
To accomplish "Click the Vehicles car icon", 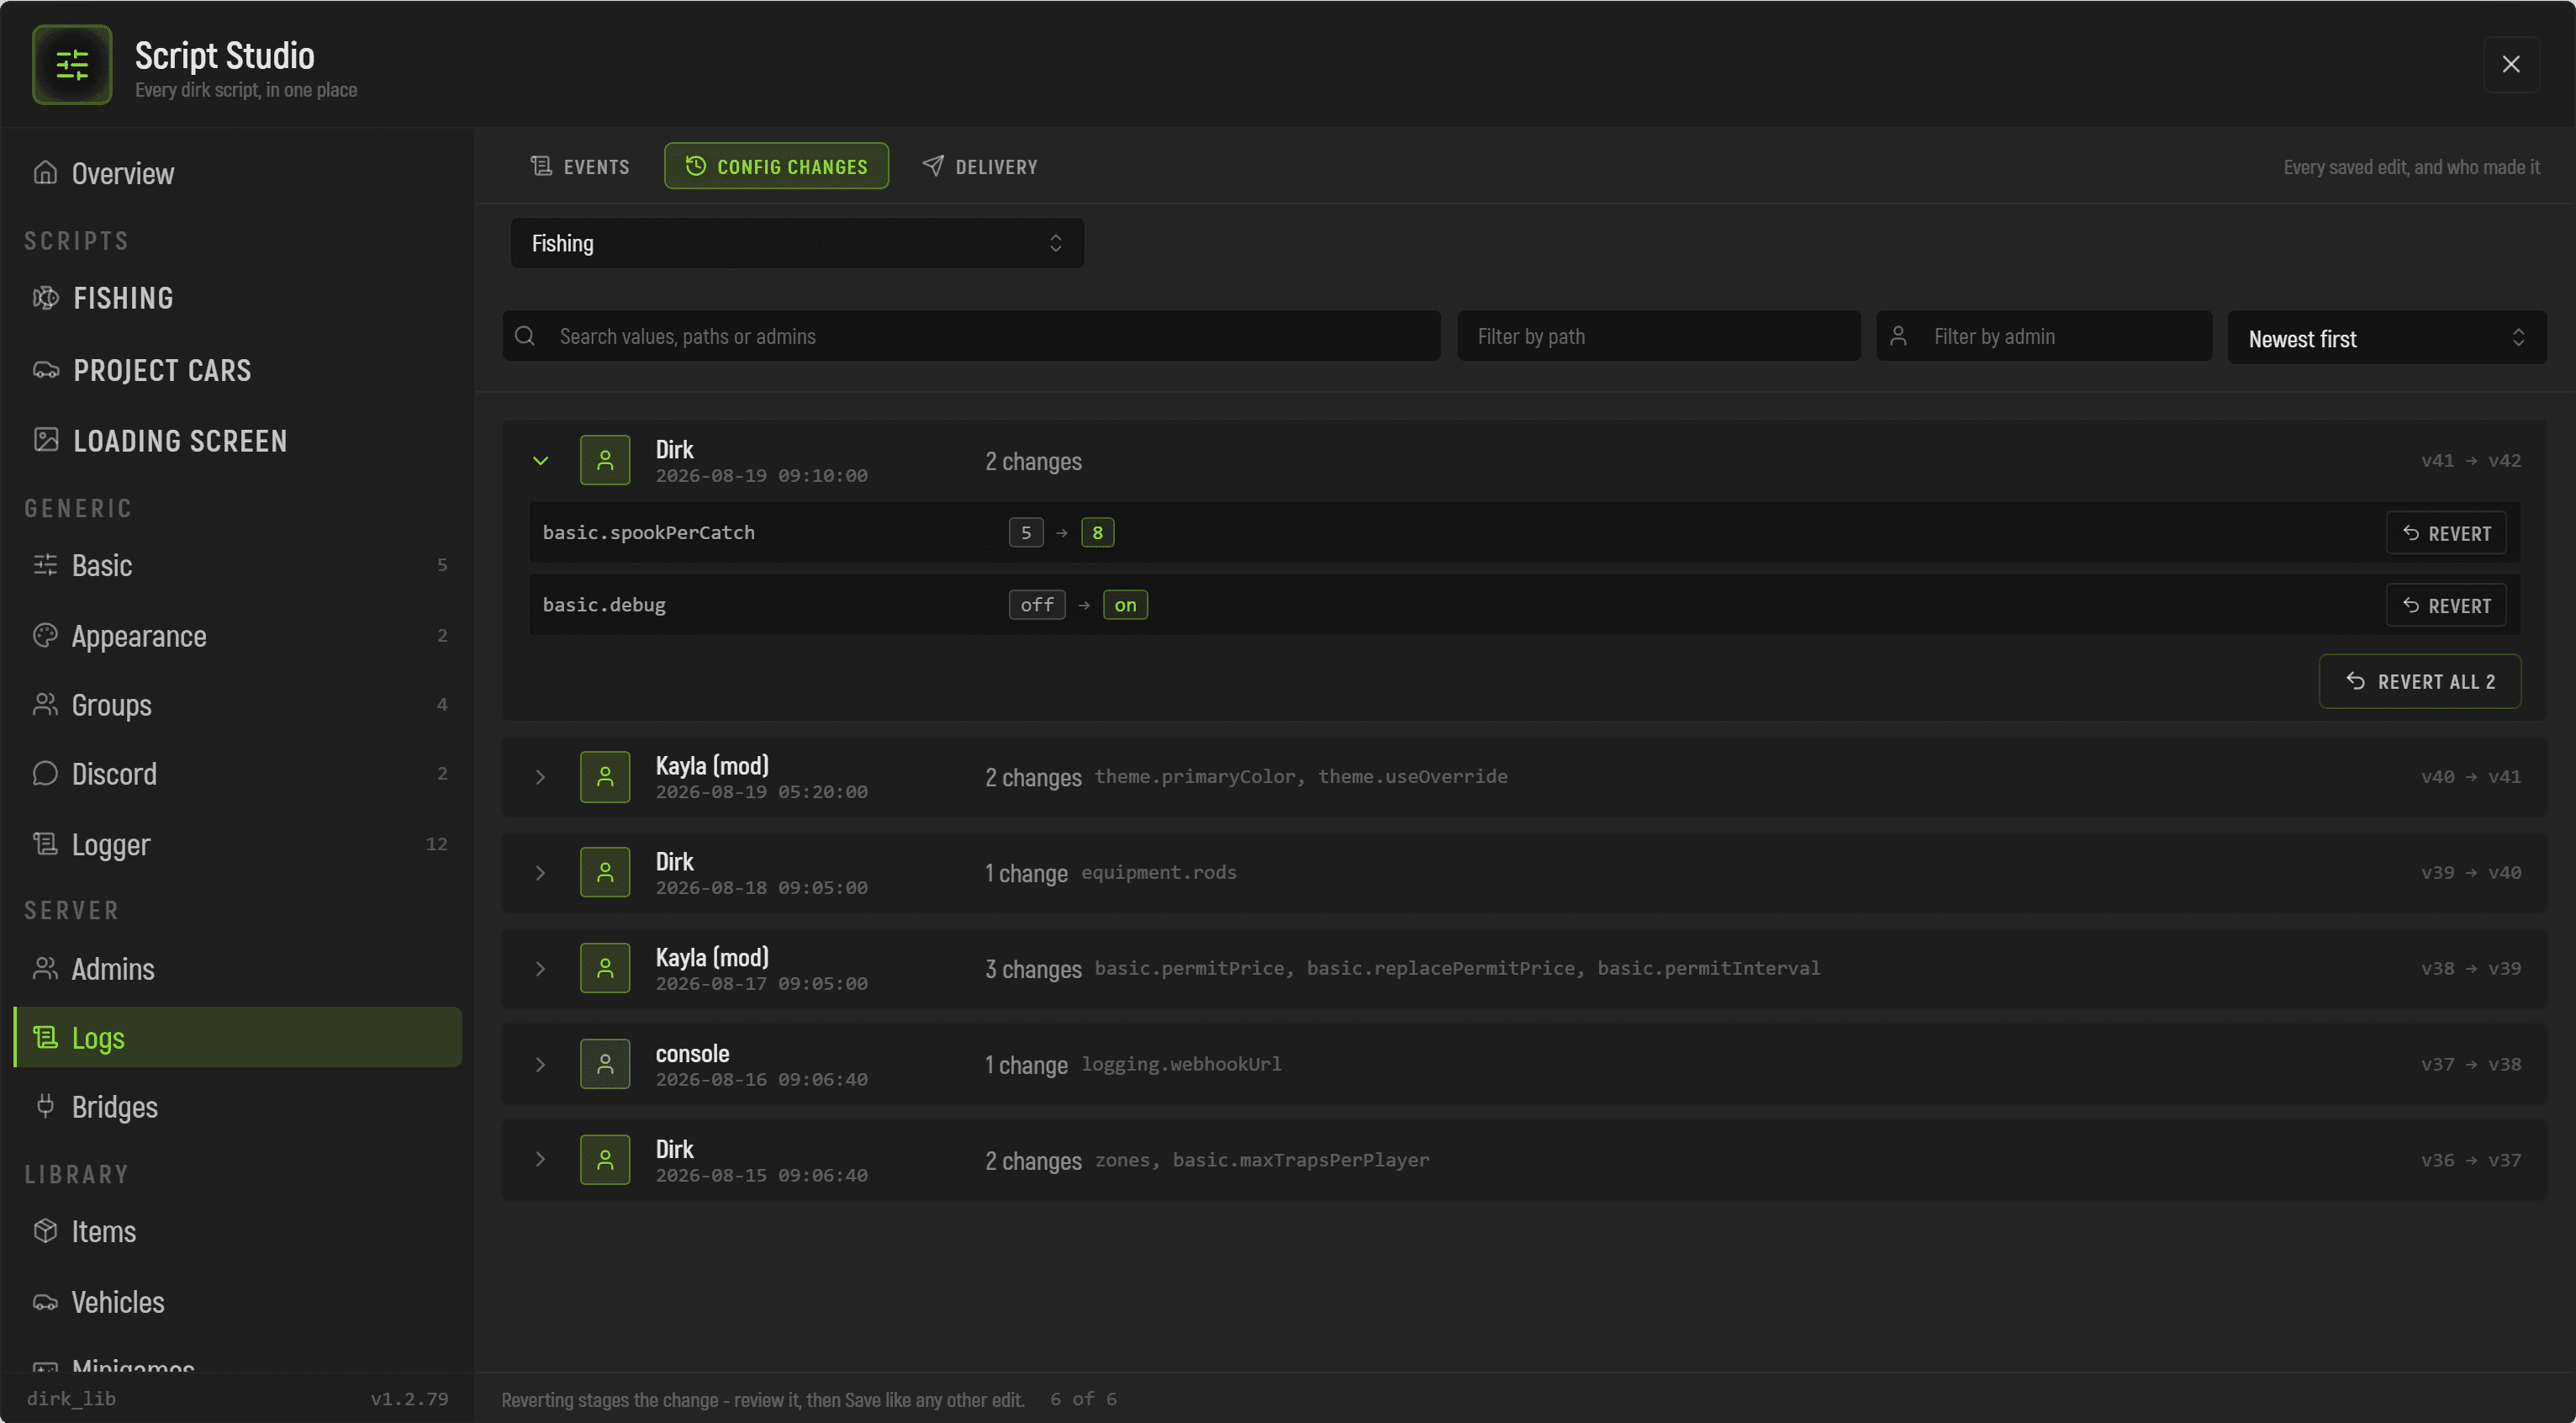I will (45, 1302).
